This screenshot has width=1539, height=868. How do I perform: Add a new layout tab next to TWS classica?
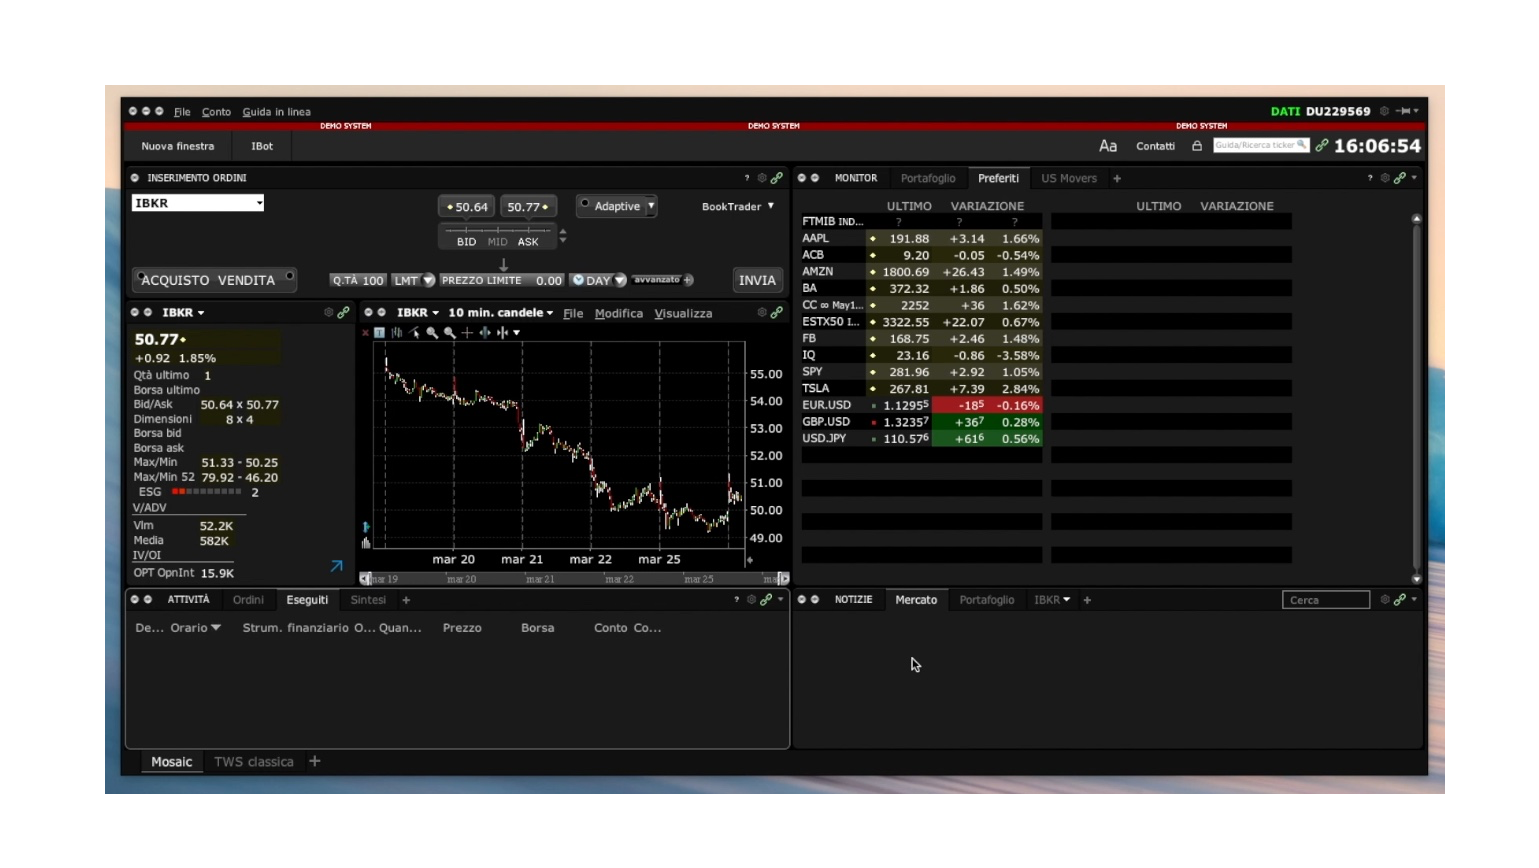click(x=315, y=761)
